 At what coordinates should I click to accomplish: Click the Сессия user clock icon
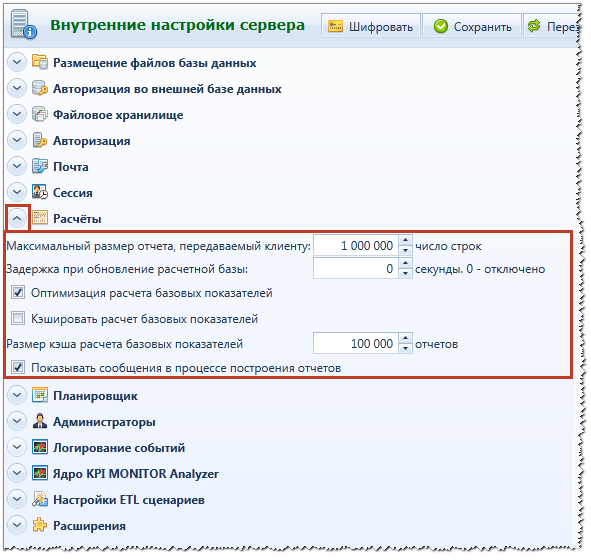(40, 192)
